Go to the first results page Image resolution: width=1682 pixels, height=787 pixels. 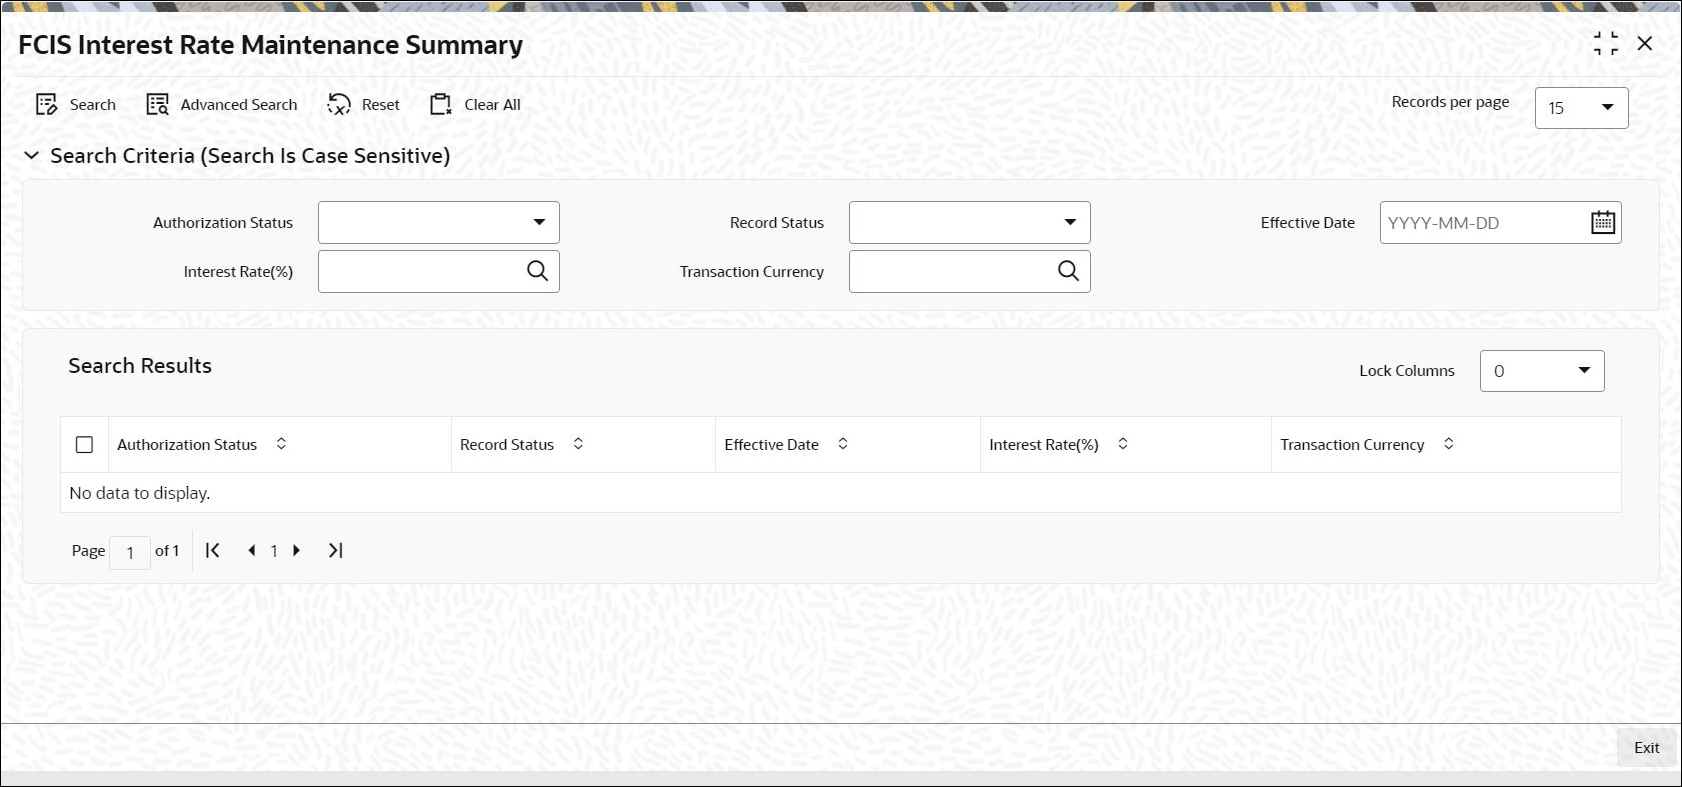click(213, 550)
